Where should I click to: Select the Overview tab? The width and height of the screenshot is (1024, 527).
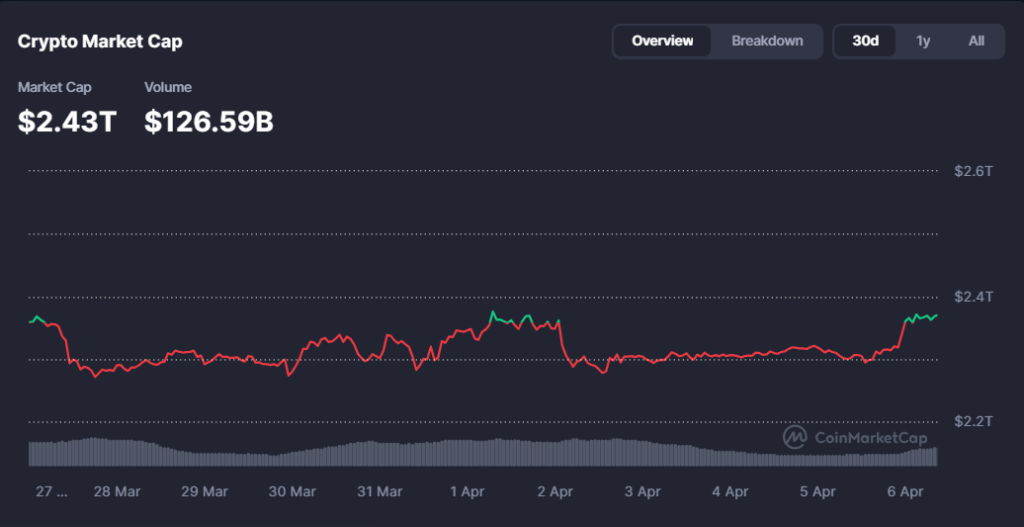click(x=662, y=41)
